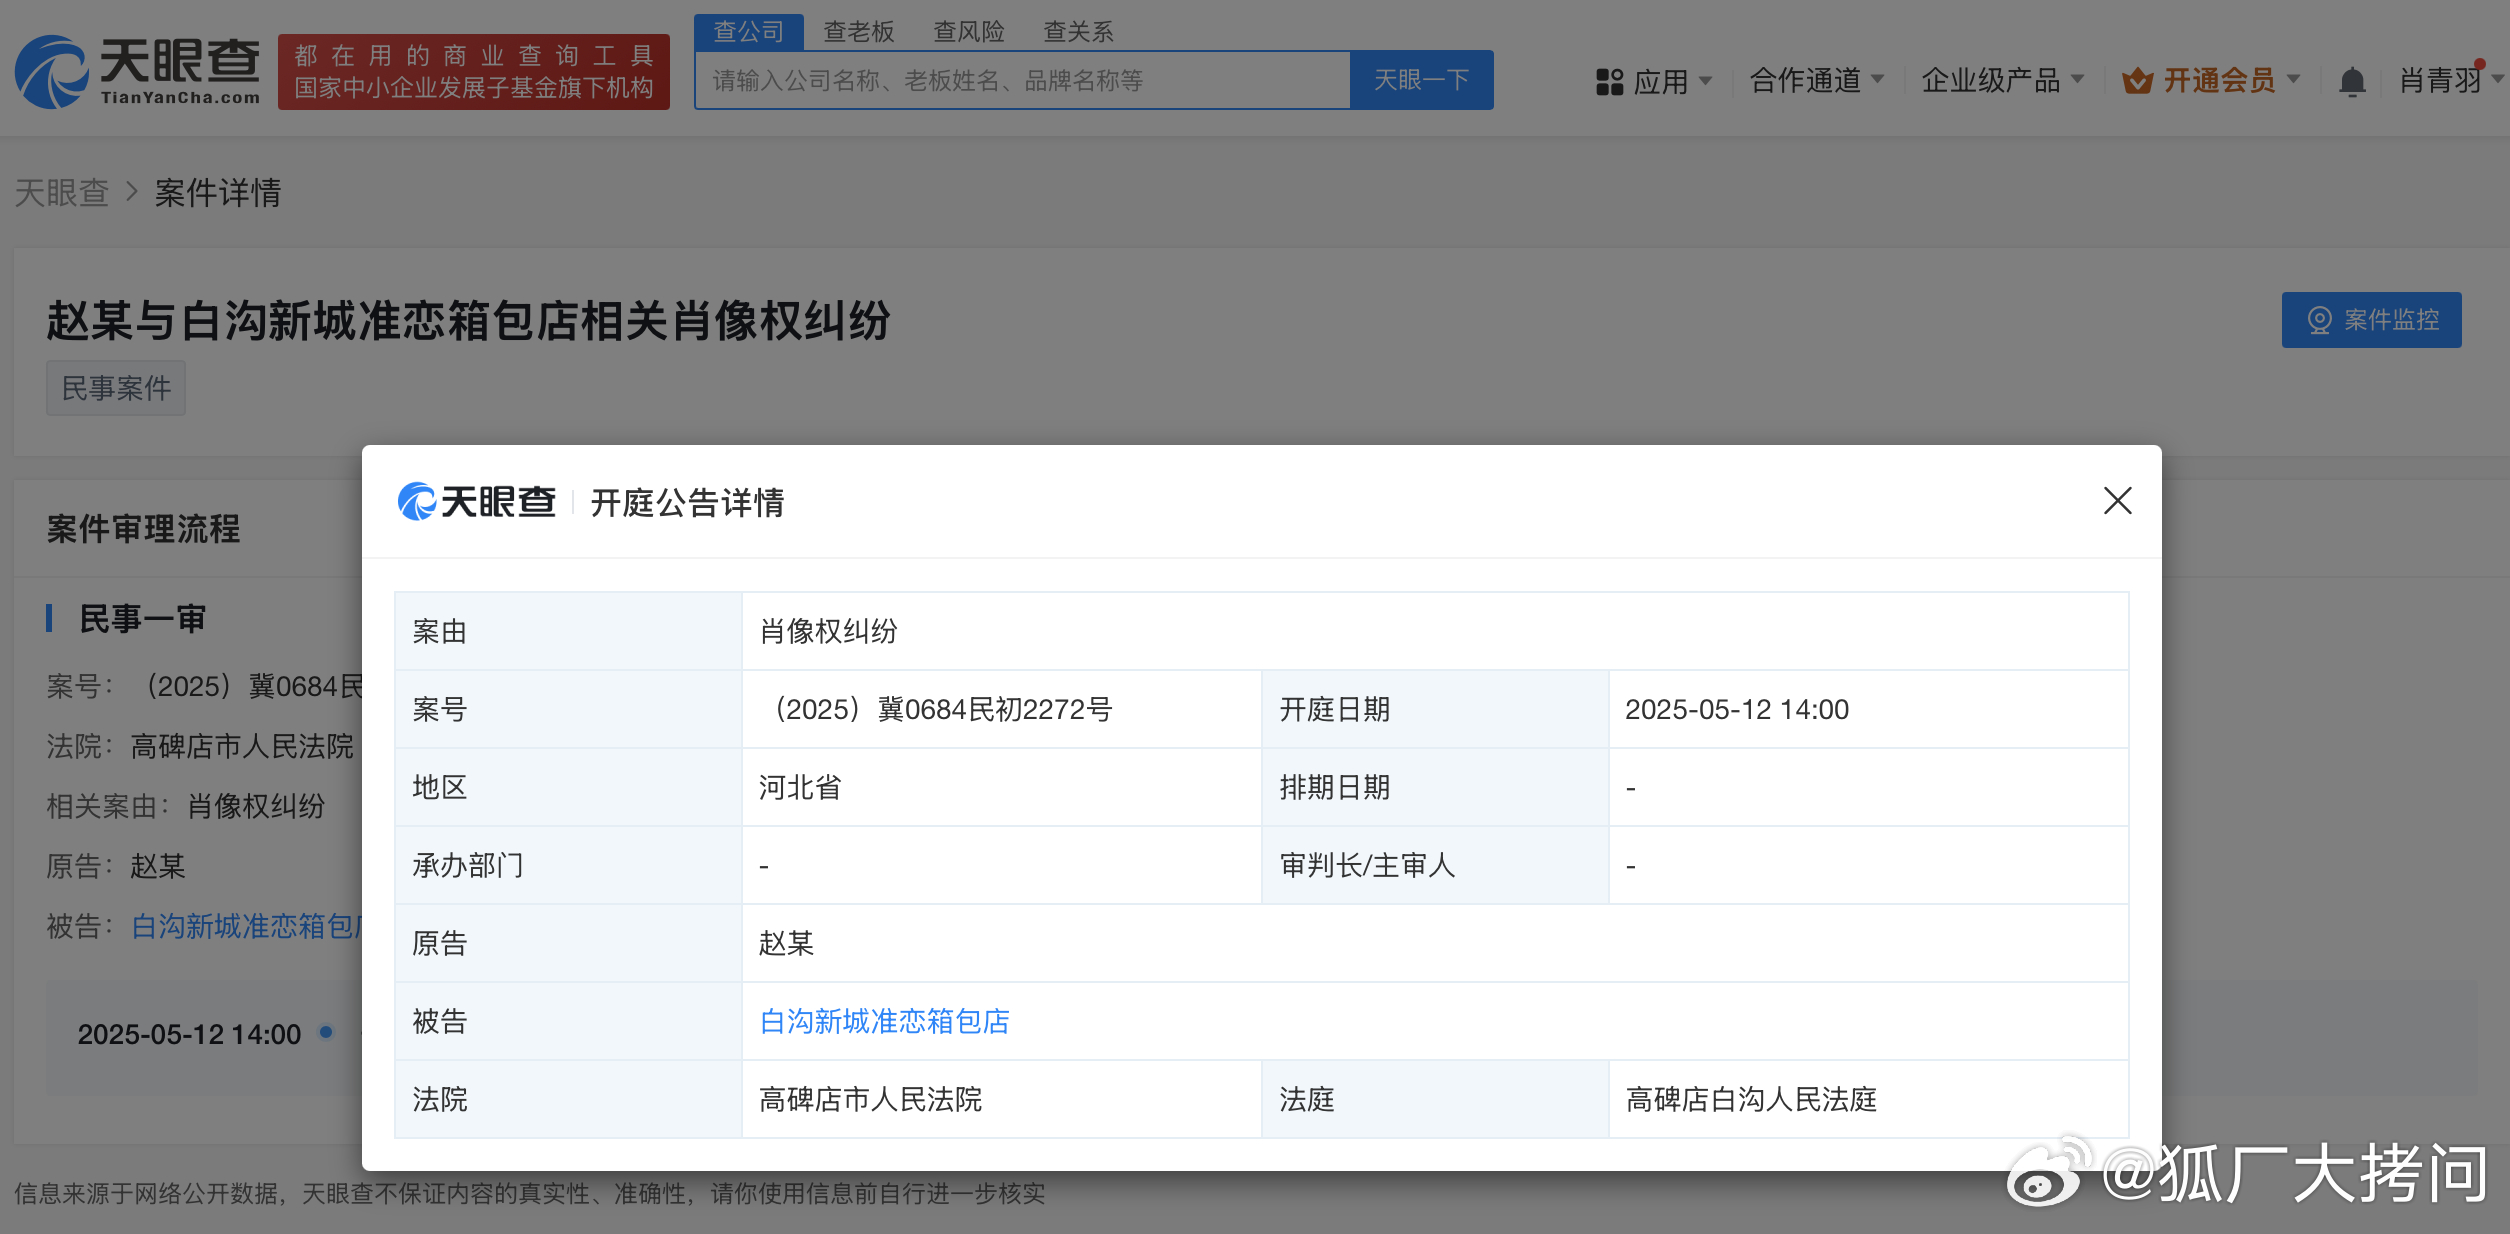Click the 应用 grid icon
Screen dimensions: 2510x1234
[x=1609, y=81]
